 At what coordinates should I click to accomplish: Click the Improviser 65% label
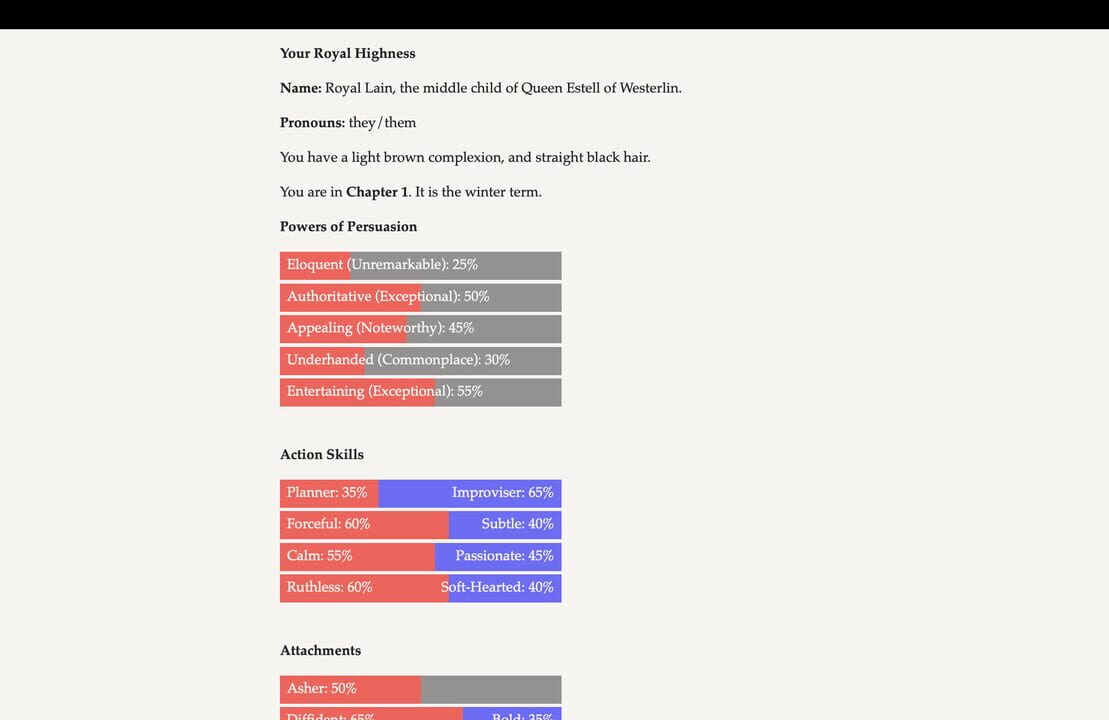[502, 493]
